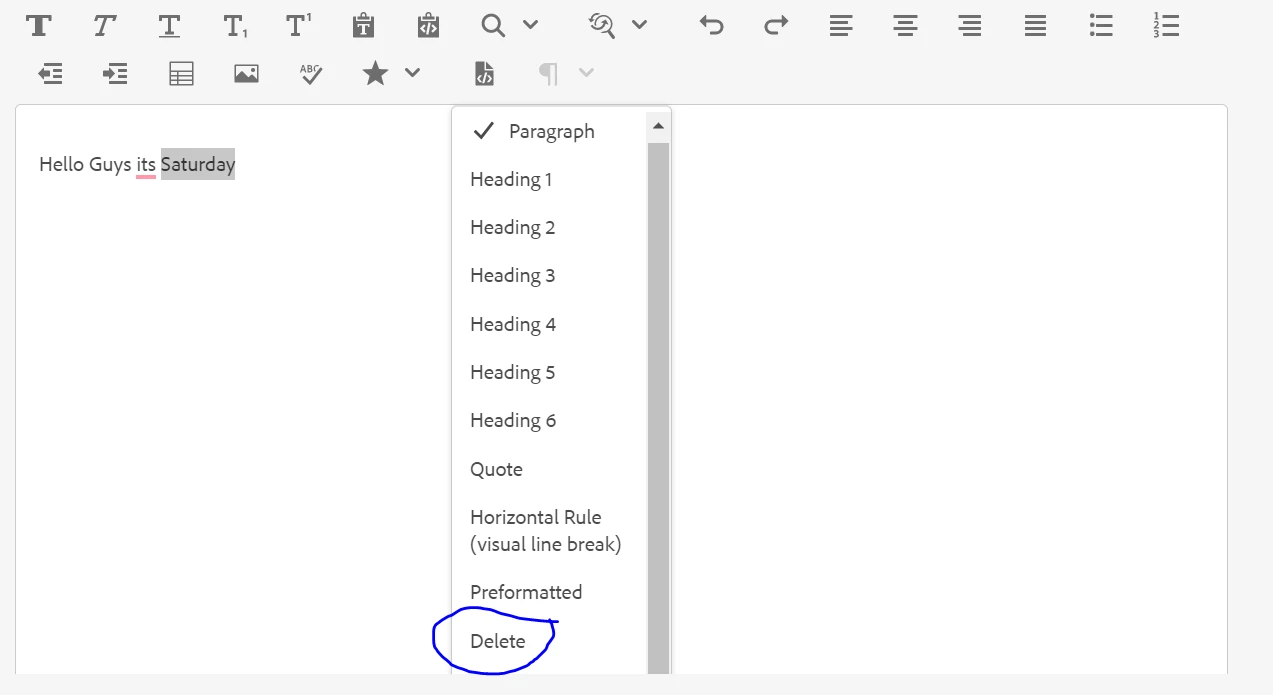The height and width of the screenshot is (695, 1273).
Task: Open source edit code icon
Action: pyautogui.click(x=484, y=73)
